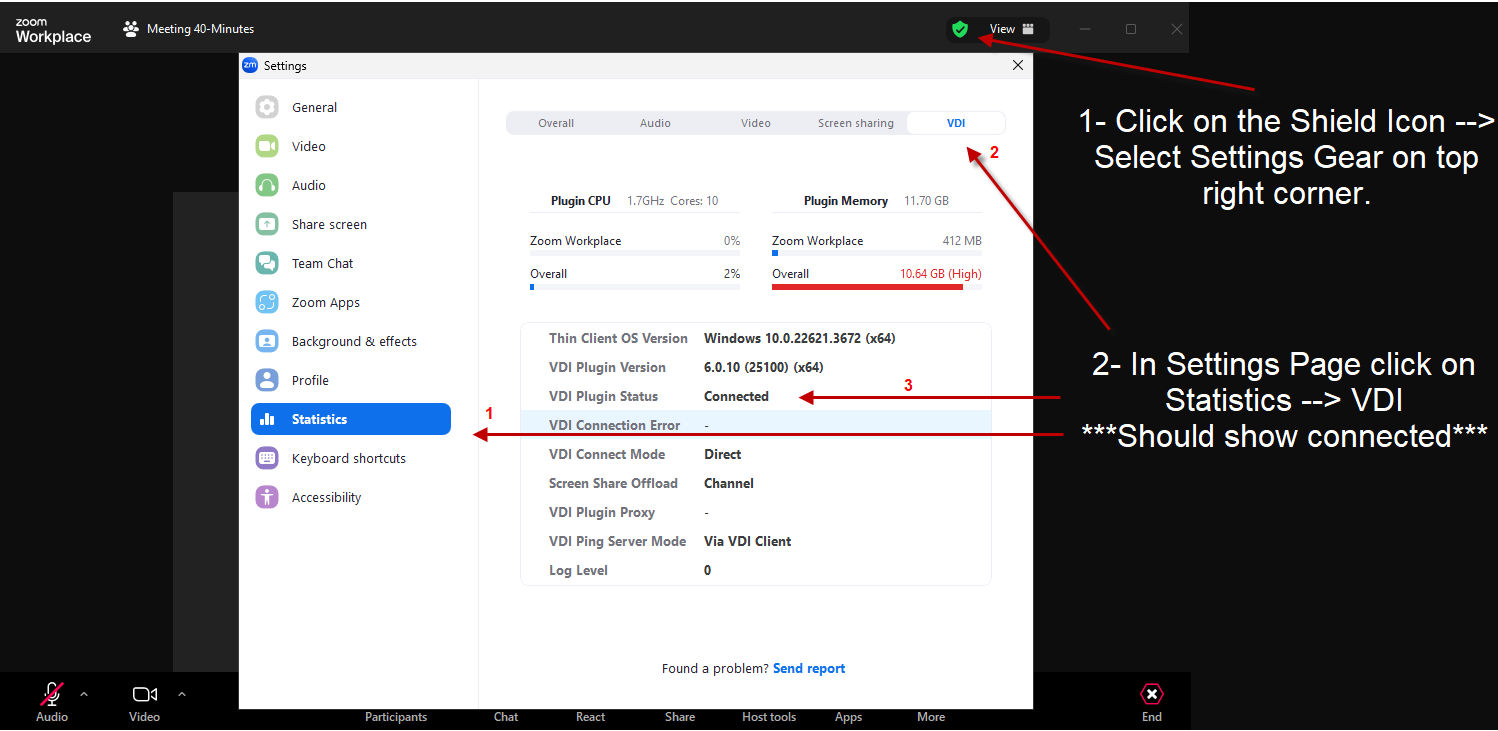Image resolution: width=1498 pixels, height=731 pixels.
Task: Maximize the Zoom meeting window
Action: [x=1131, y=29]
